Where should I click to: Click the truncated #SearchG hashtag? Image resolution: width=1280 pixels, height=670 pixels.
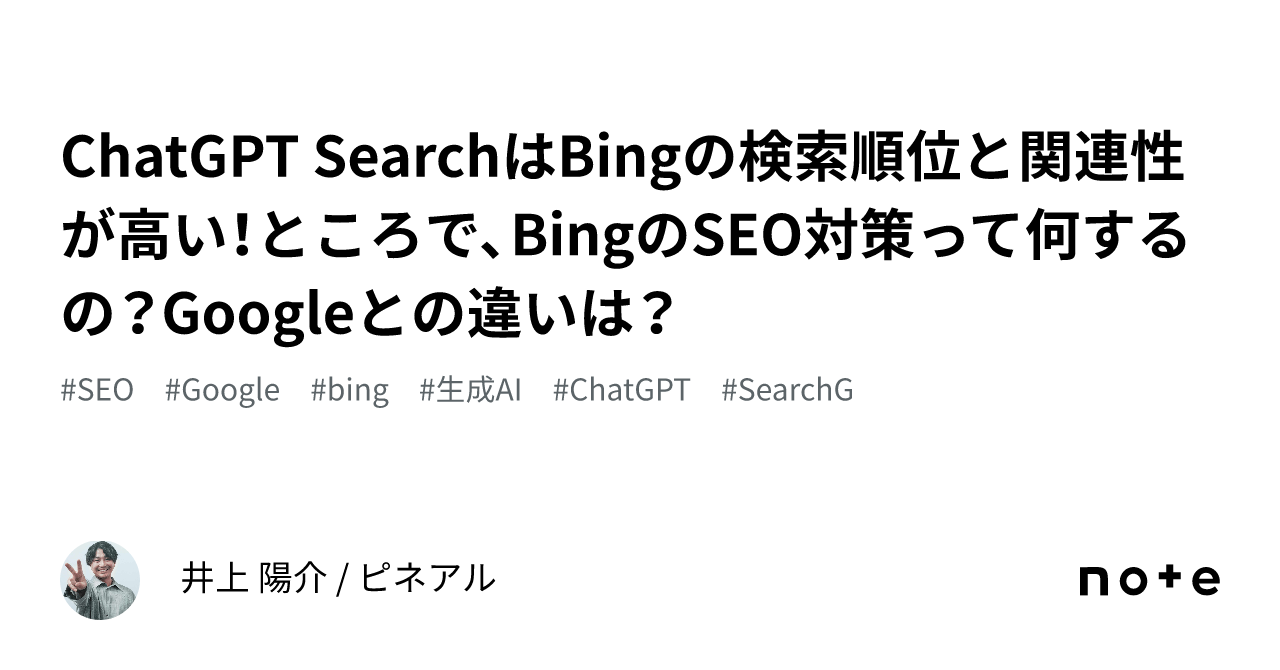tap(787, 390)
